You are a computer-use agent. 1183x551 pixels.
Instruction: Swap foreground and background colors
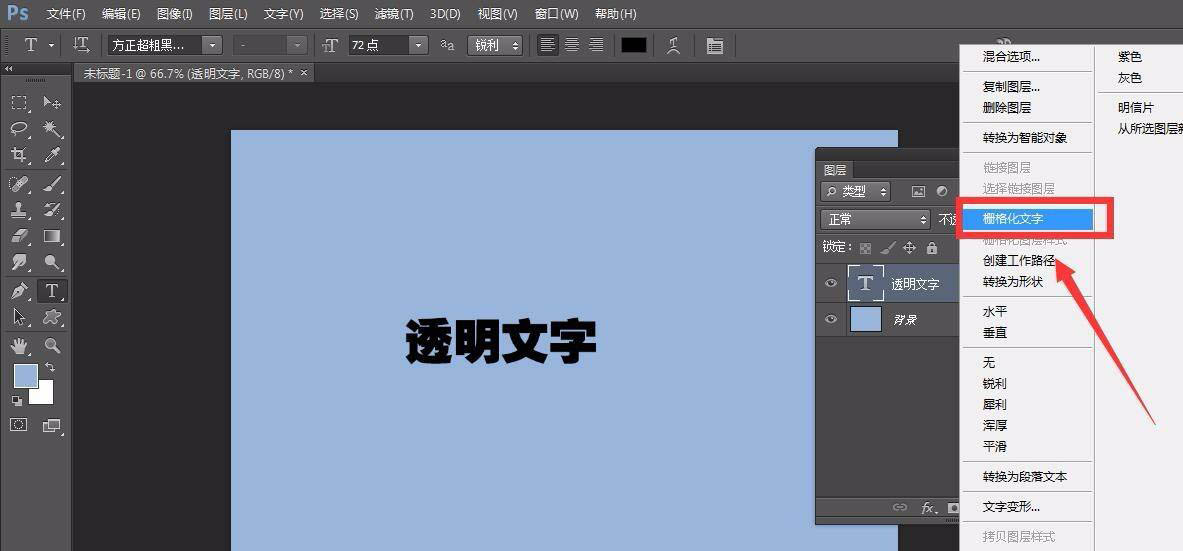pyautogui.click(x=50, y=367)
